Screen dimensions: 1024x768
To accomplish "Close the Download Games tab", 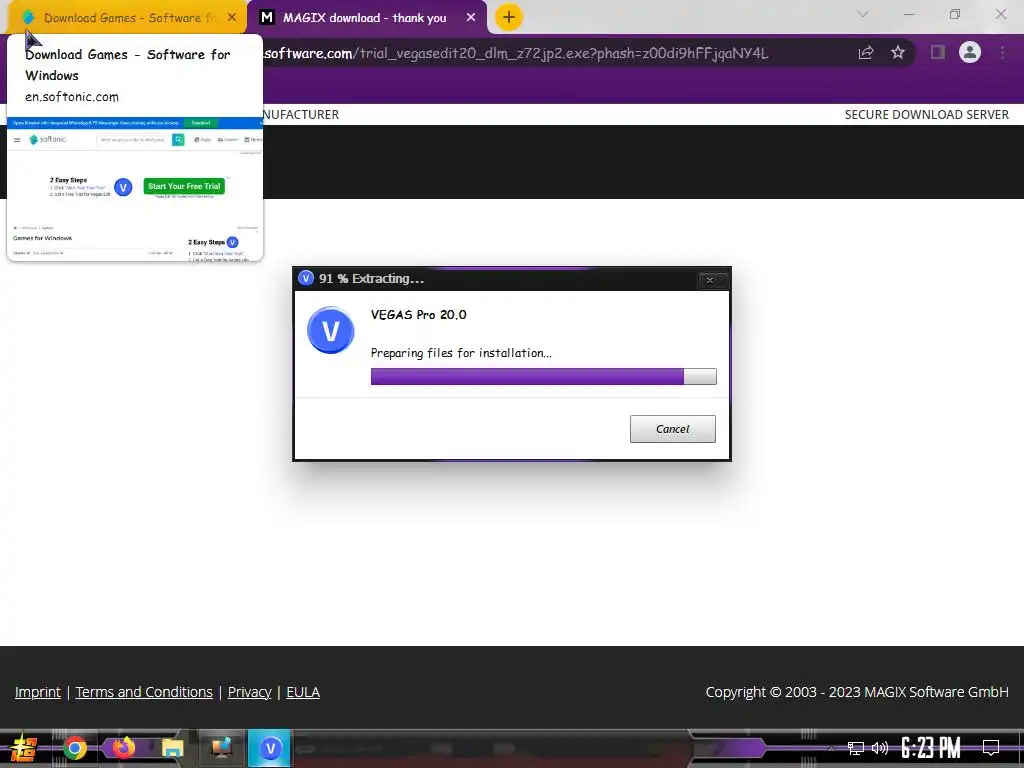I will pyautogui.click(x=232, y=18).
